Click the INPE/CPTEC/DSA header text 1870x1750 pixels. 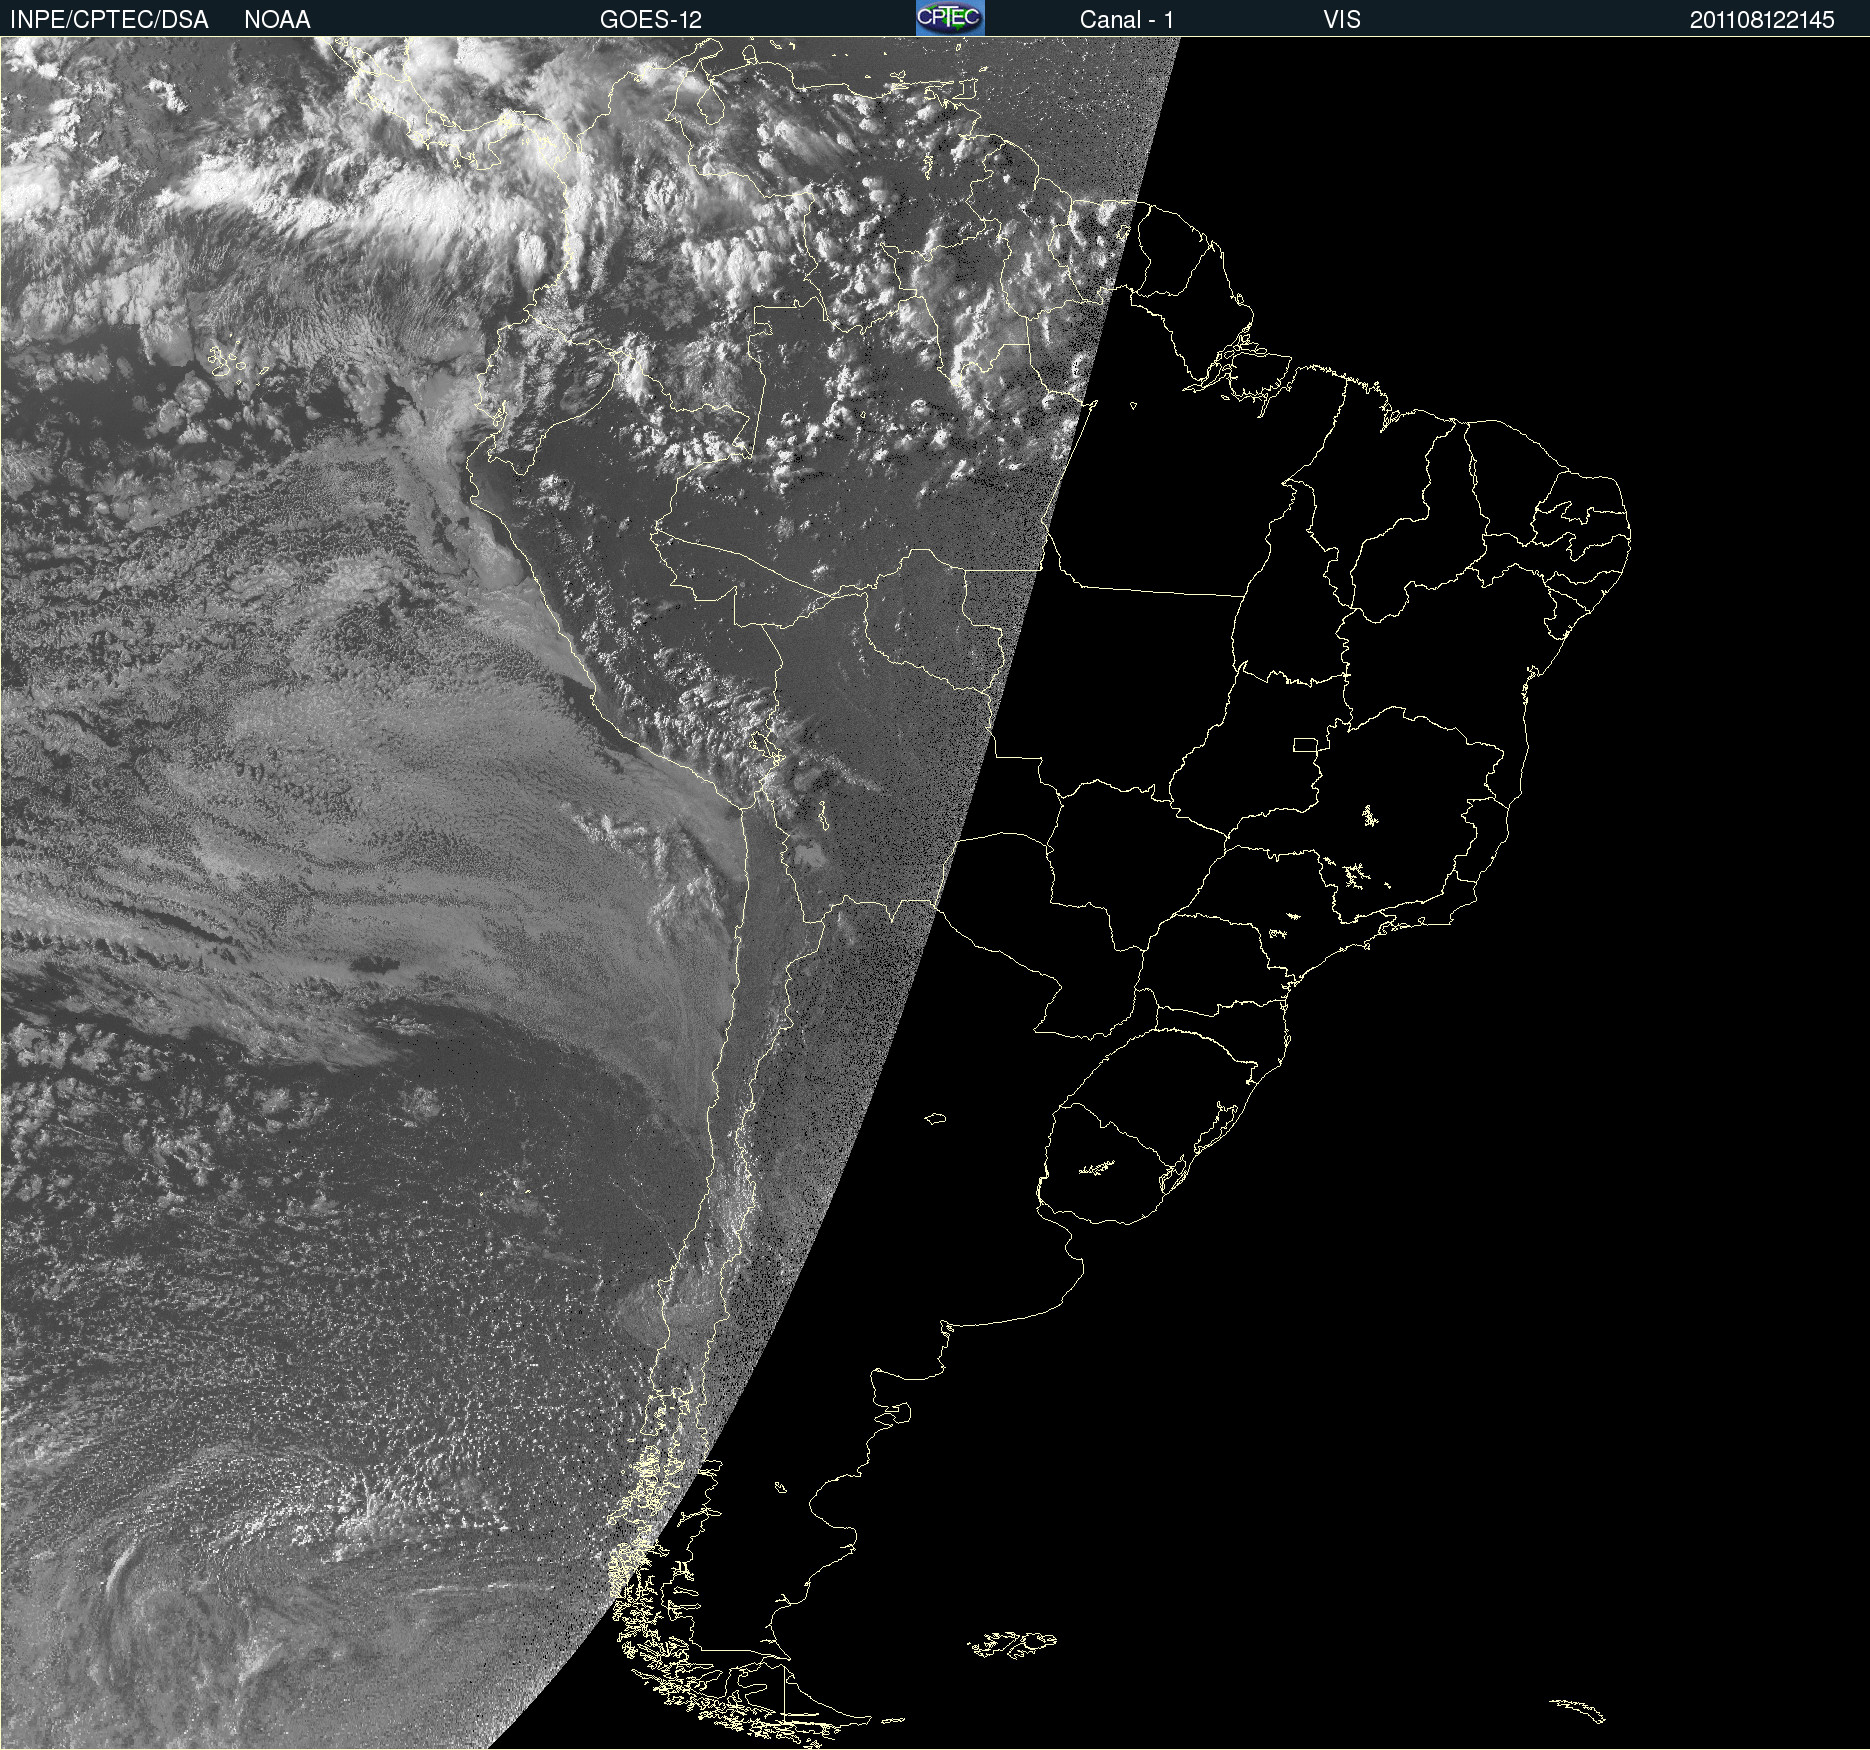109,20
